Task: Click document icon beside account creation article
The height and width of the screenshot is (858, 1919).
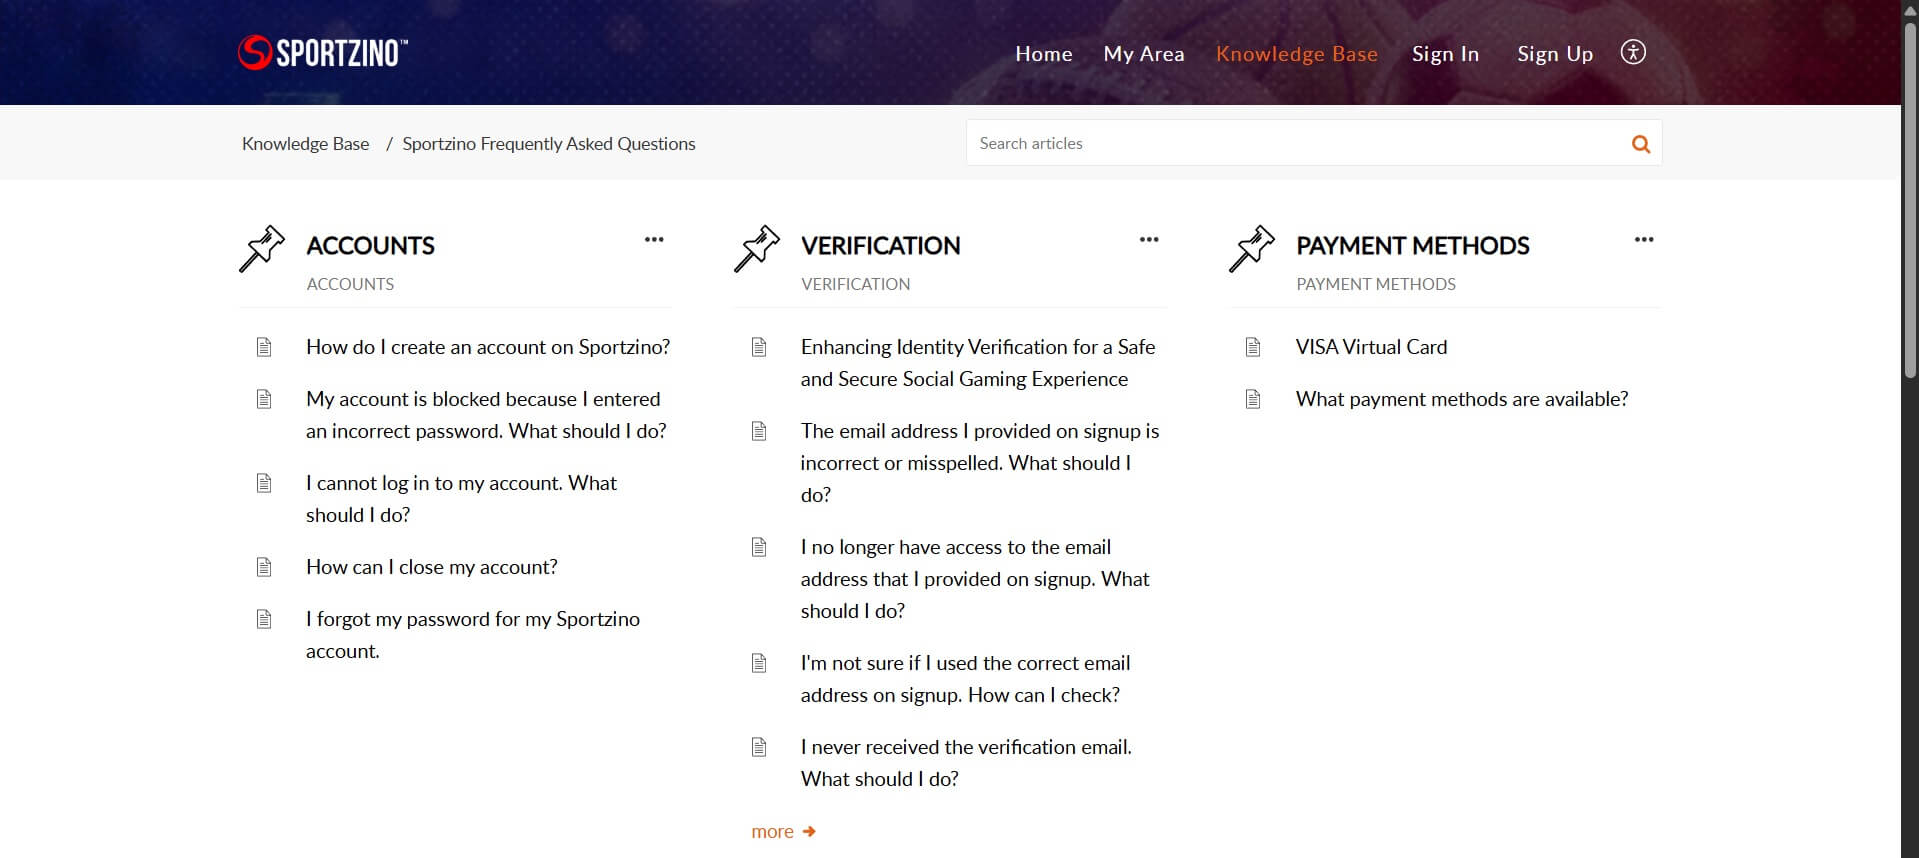Action: [x=264, y=347]
